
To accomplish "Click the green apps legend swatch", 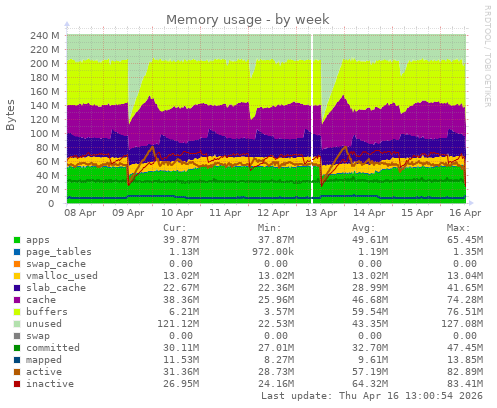I will 17,240.
